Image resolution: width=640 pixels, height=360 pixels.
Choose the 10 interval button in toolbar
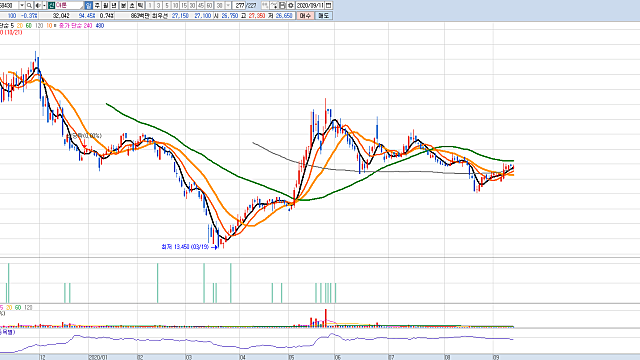(x=176, y=5)
